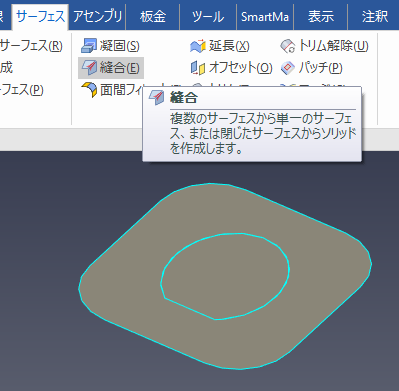Click the サーフェス(R) command
Image resolution: width=399 pixels, height=391 pixels.
[31, 46]
